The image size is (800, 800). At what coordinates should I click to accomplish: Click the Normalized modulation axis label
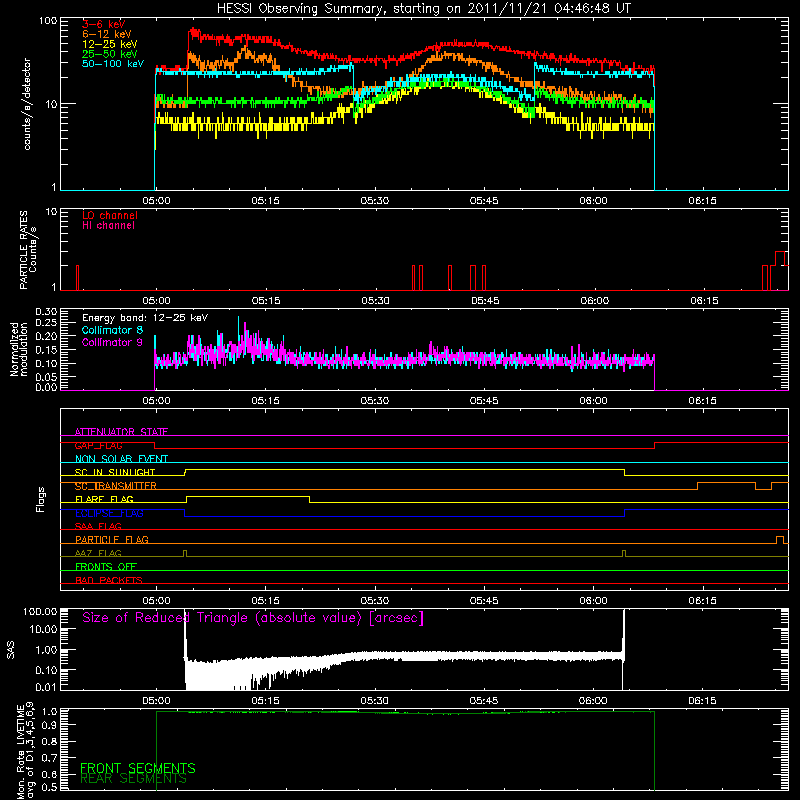click(x=19, y=349)
